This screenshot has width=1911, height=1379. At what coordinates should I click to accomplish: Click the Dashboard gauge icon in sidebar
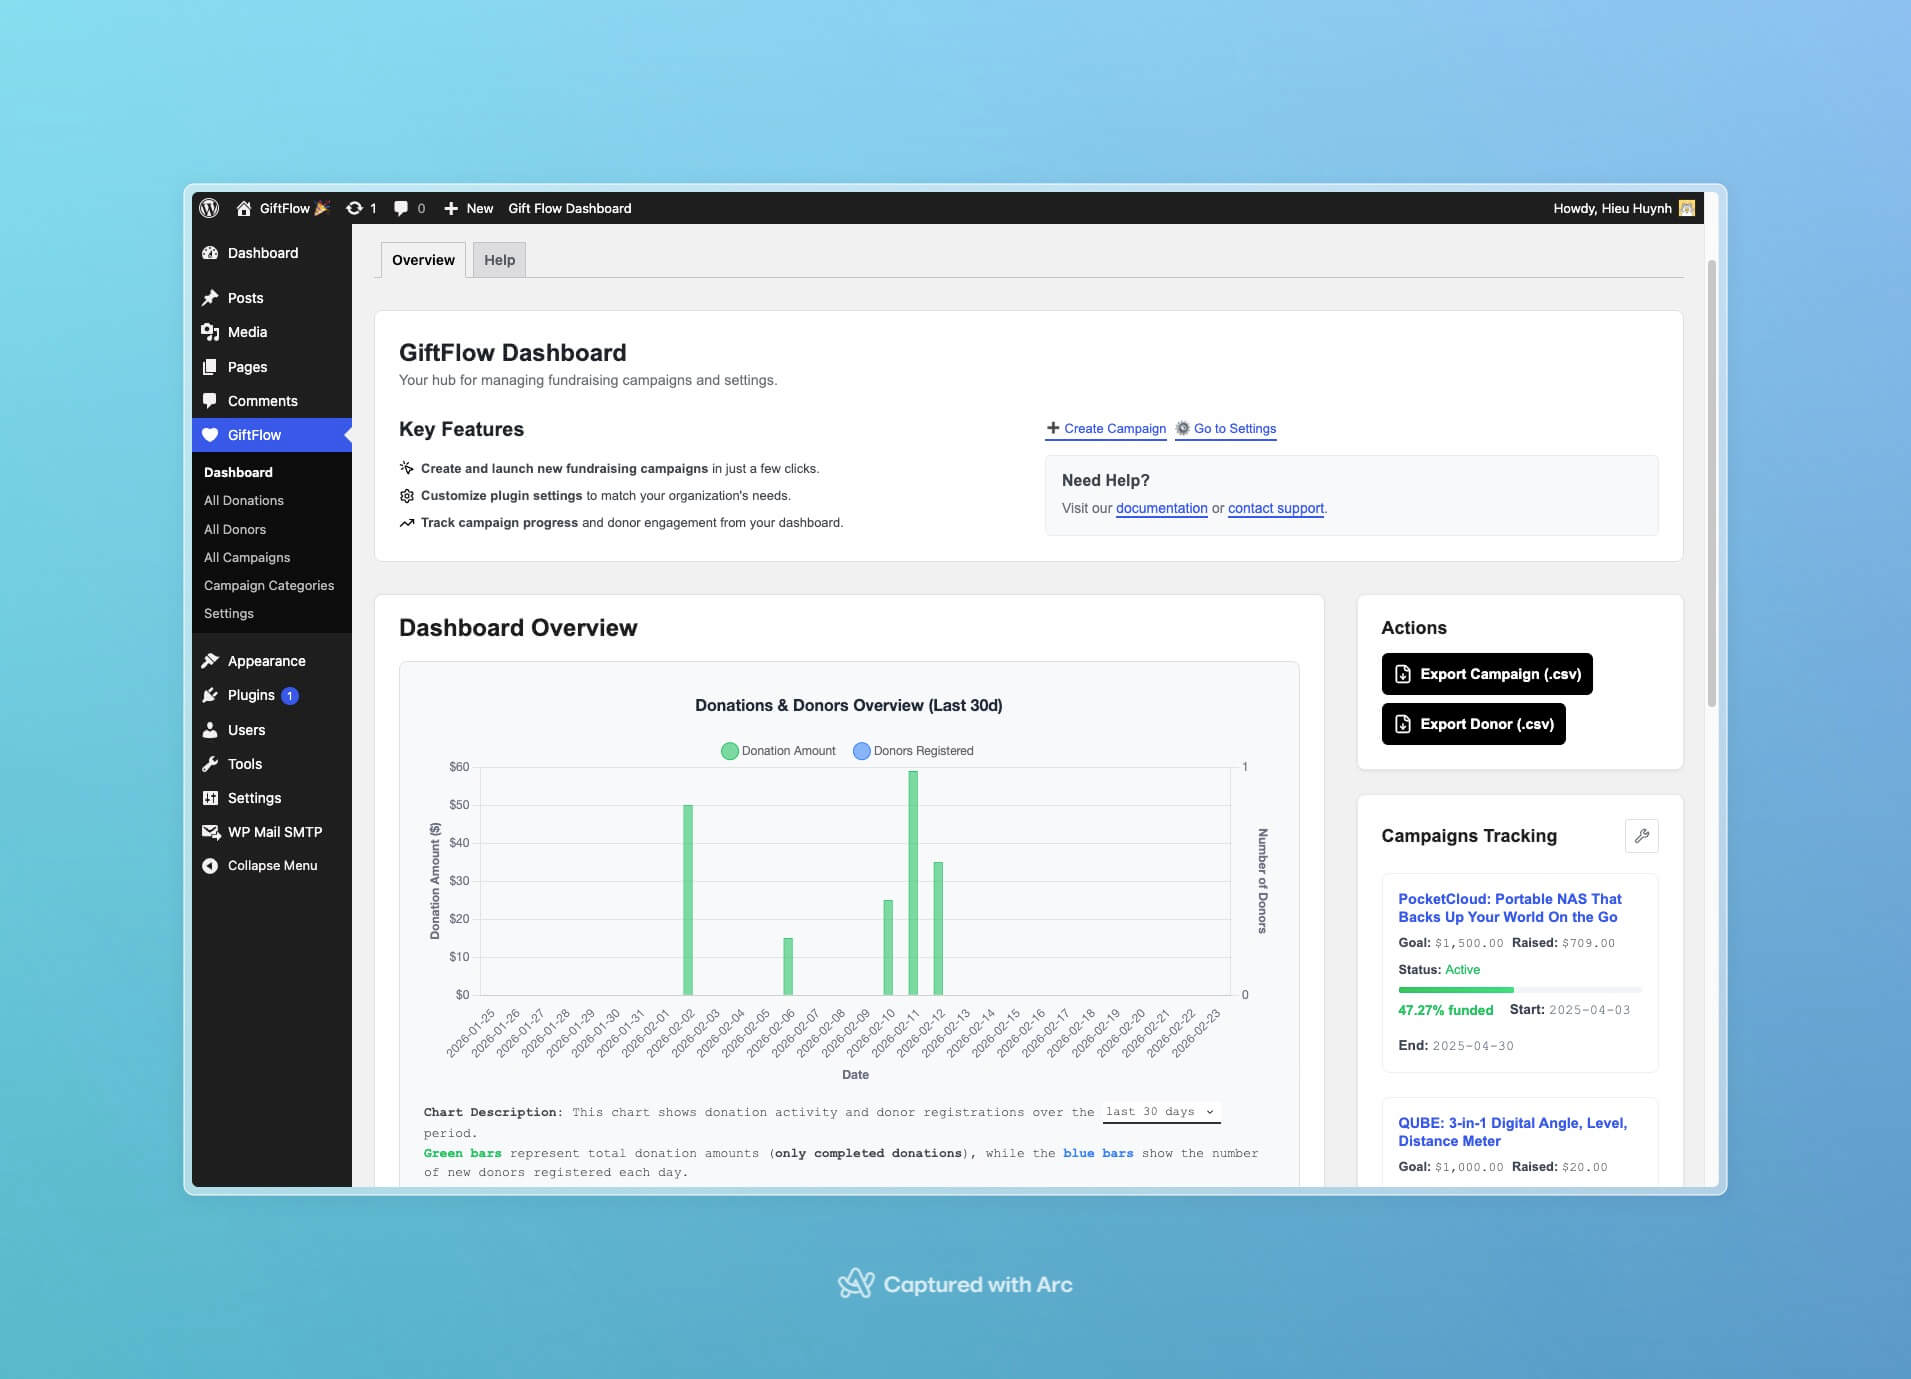point(210,253)
